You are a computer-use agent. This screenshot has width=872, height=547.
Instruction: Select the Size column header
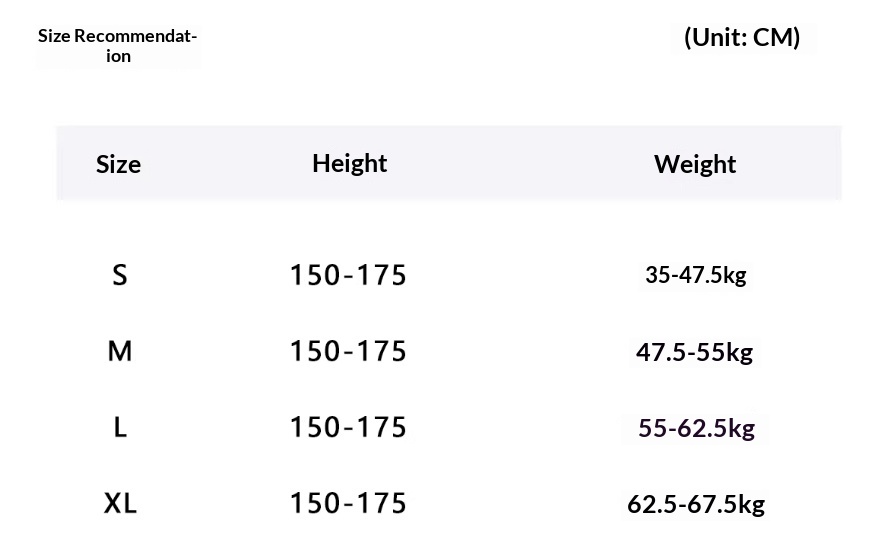[118, 164]
